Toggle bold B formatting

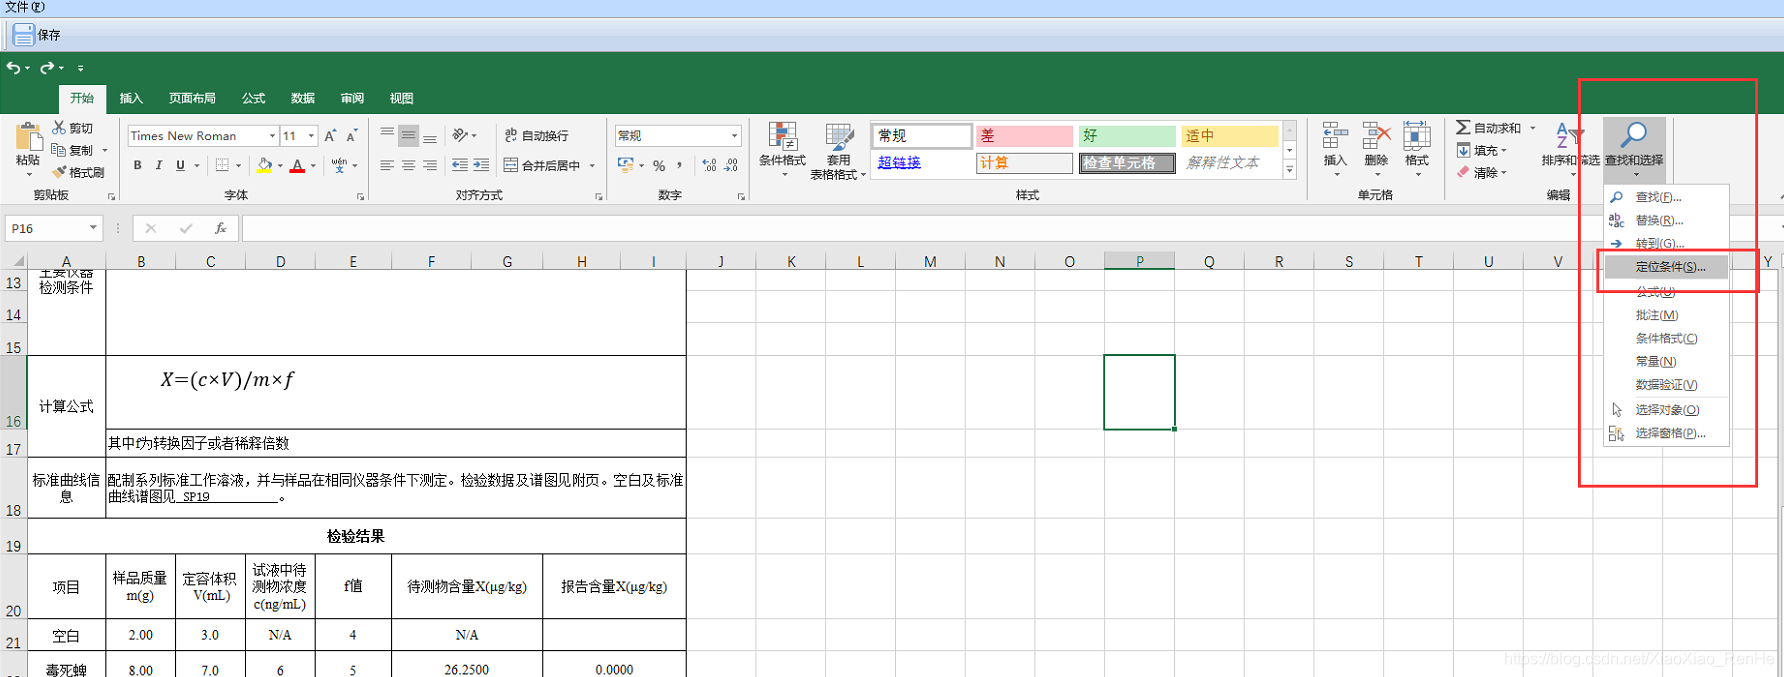point(138,165)
